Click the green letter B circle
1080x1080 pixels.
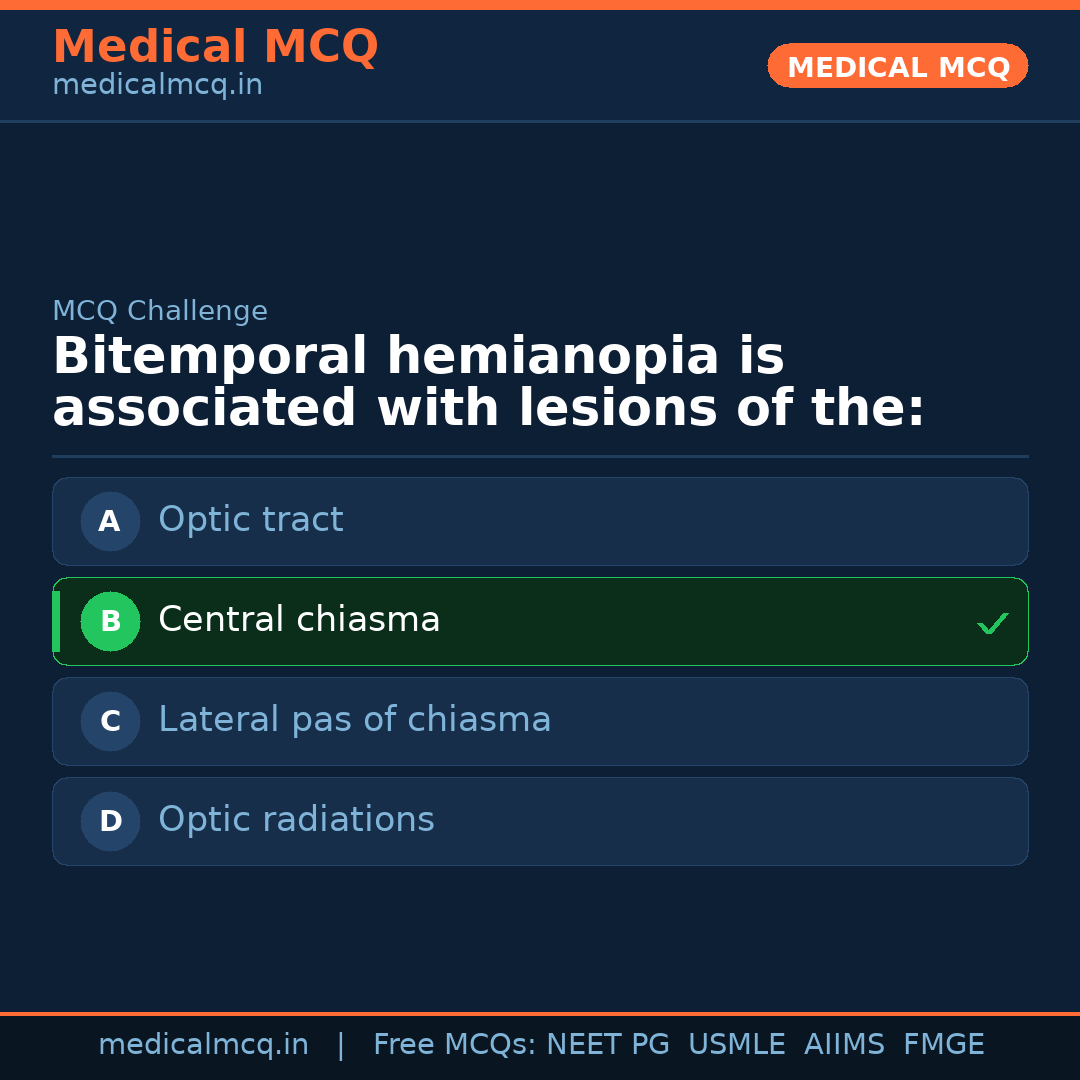(110, 621)
